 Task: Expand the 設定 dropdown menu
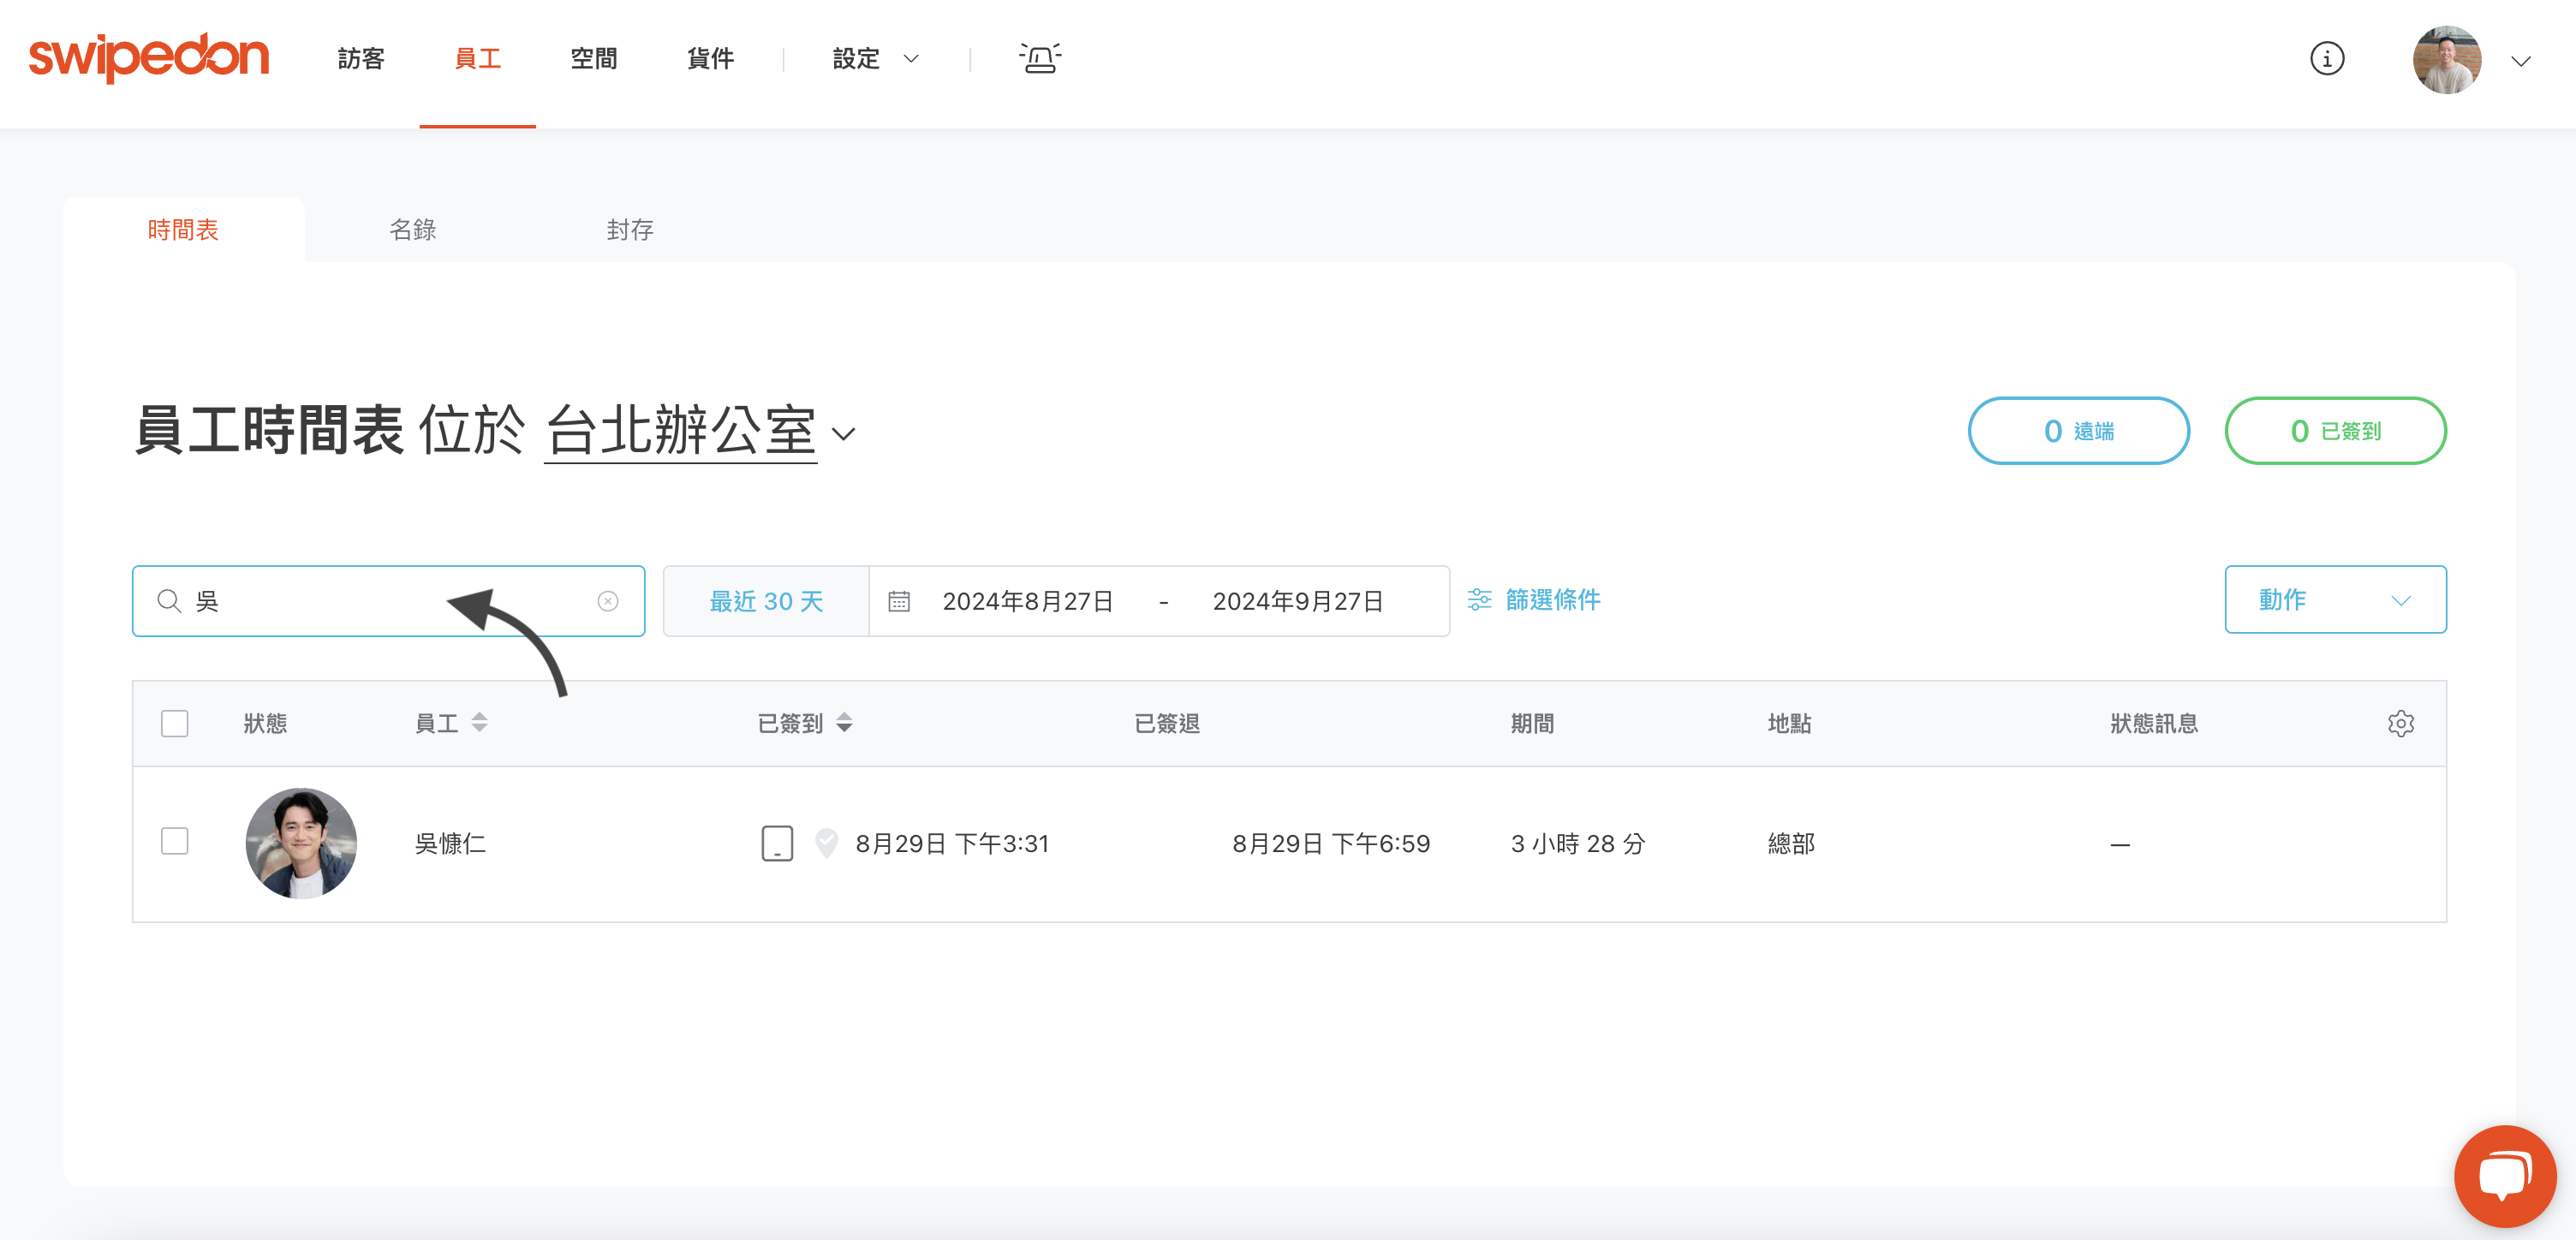tap(875, 58)
